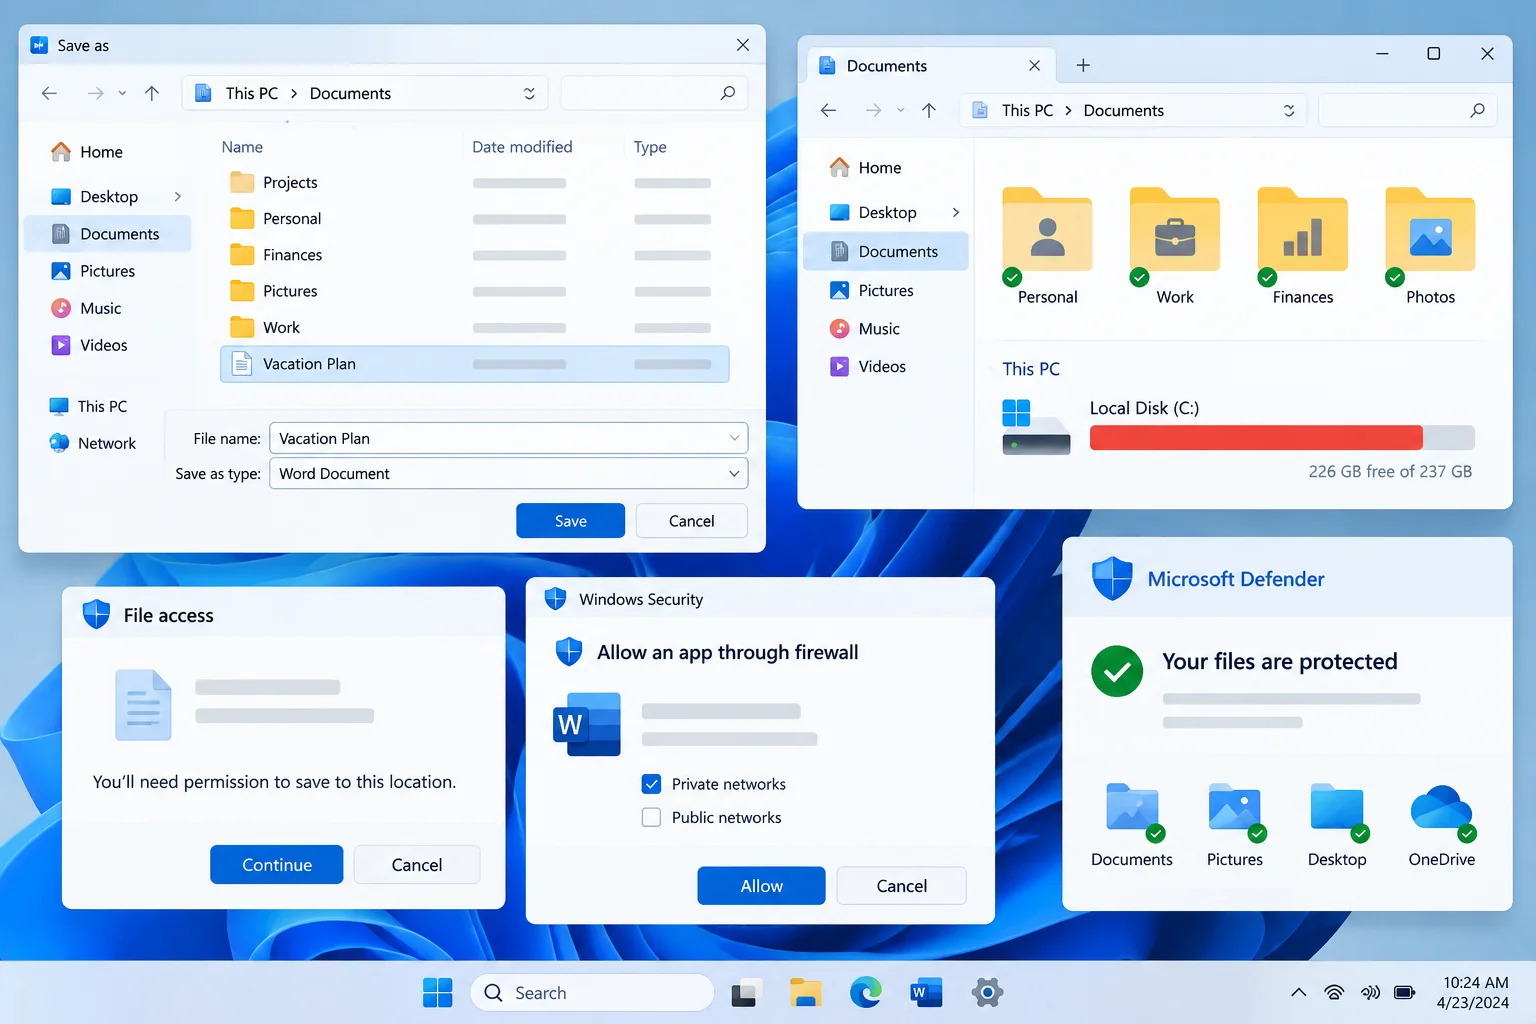Click the taskbar Search box
1536x1024 pixels.
[x=592, y=993]
